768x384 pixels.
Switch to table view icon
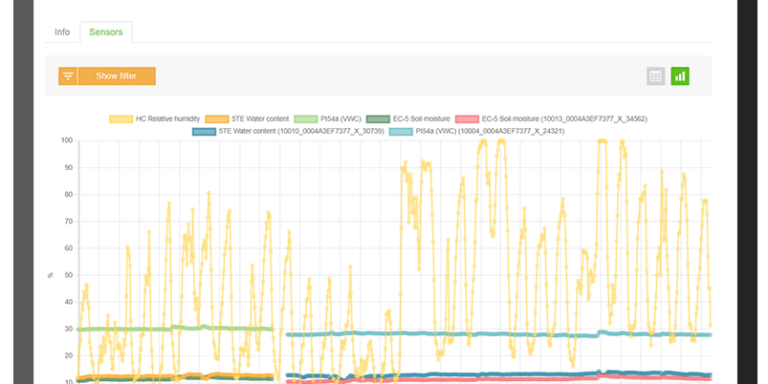coord(655,76)
